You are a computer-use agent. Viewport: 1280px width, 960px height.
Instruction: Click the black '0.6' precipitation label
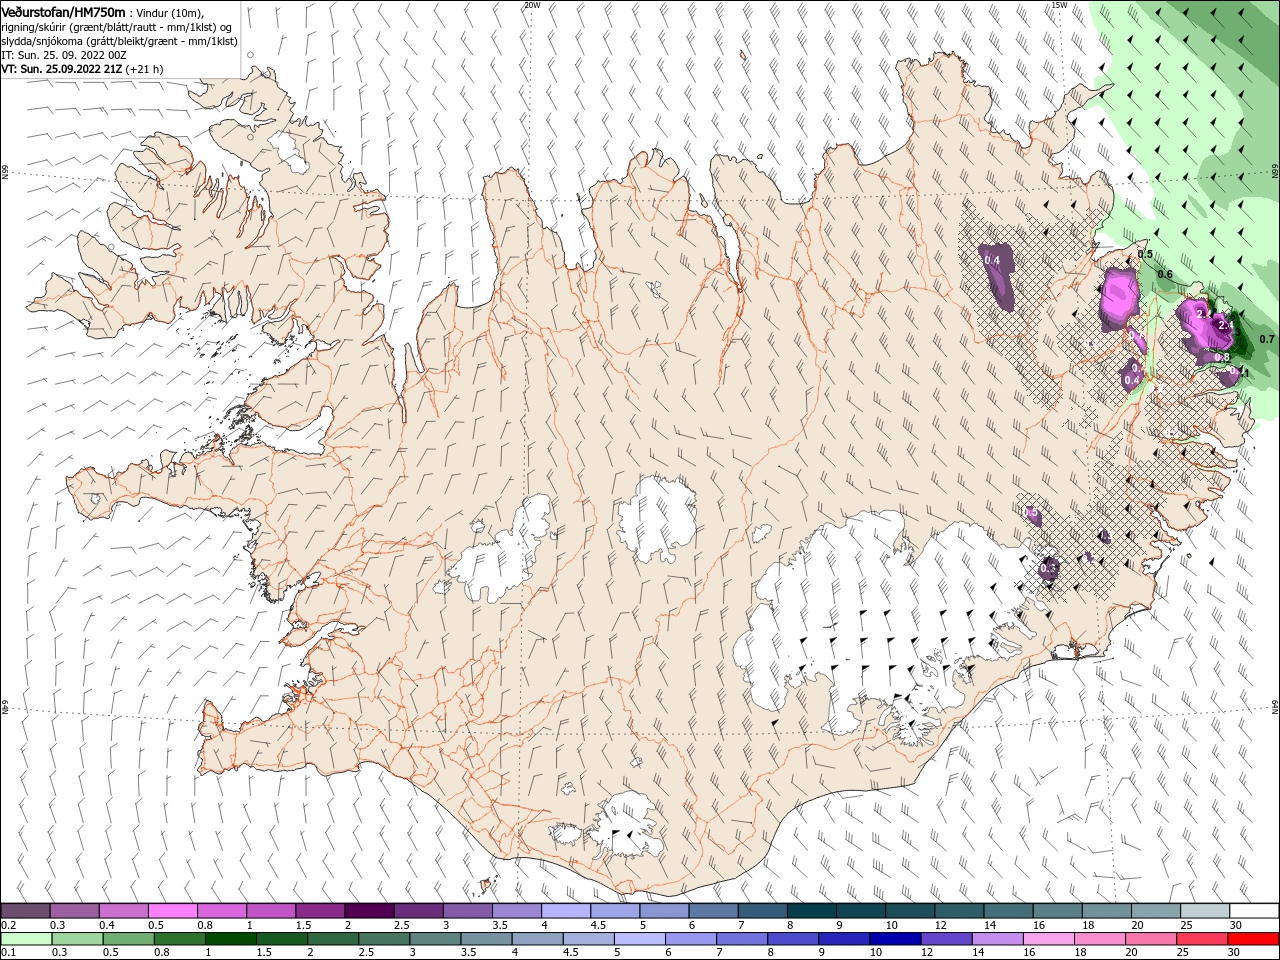(x=1165, y=274)
